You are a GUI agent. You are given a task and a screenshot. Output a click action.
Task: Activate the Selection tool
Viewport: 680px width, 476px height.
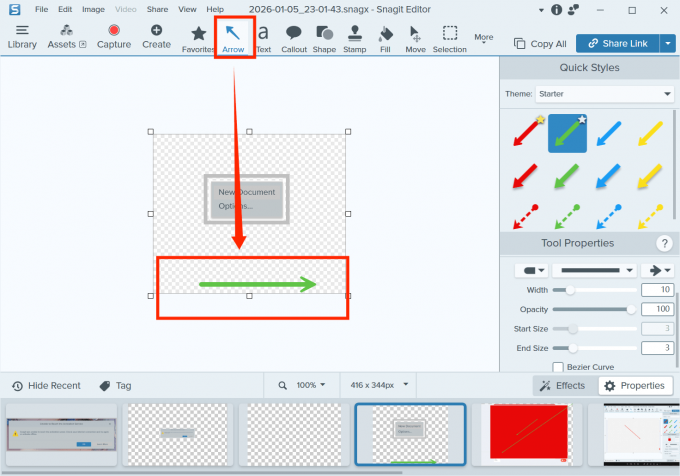pos(450,37)
